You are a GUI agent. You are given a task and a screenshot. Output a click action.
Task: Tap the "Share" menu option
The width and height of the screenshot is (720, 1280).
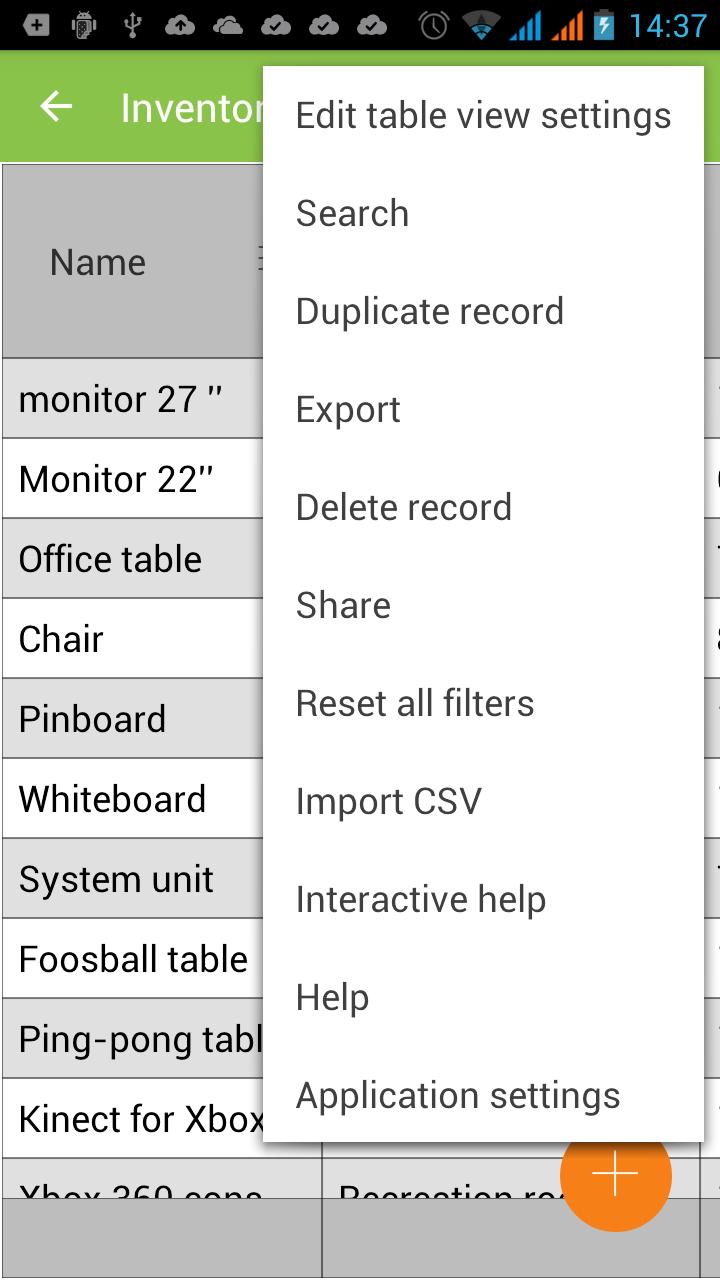(x=343, y=604)
